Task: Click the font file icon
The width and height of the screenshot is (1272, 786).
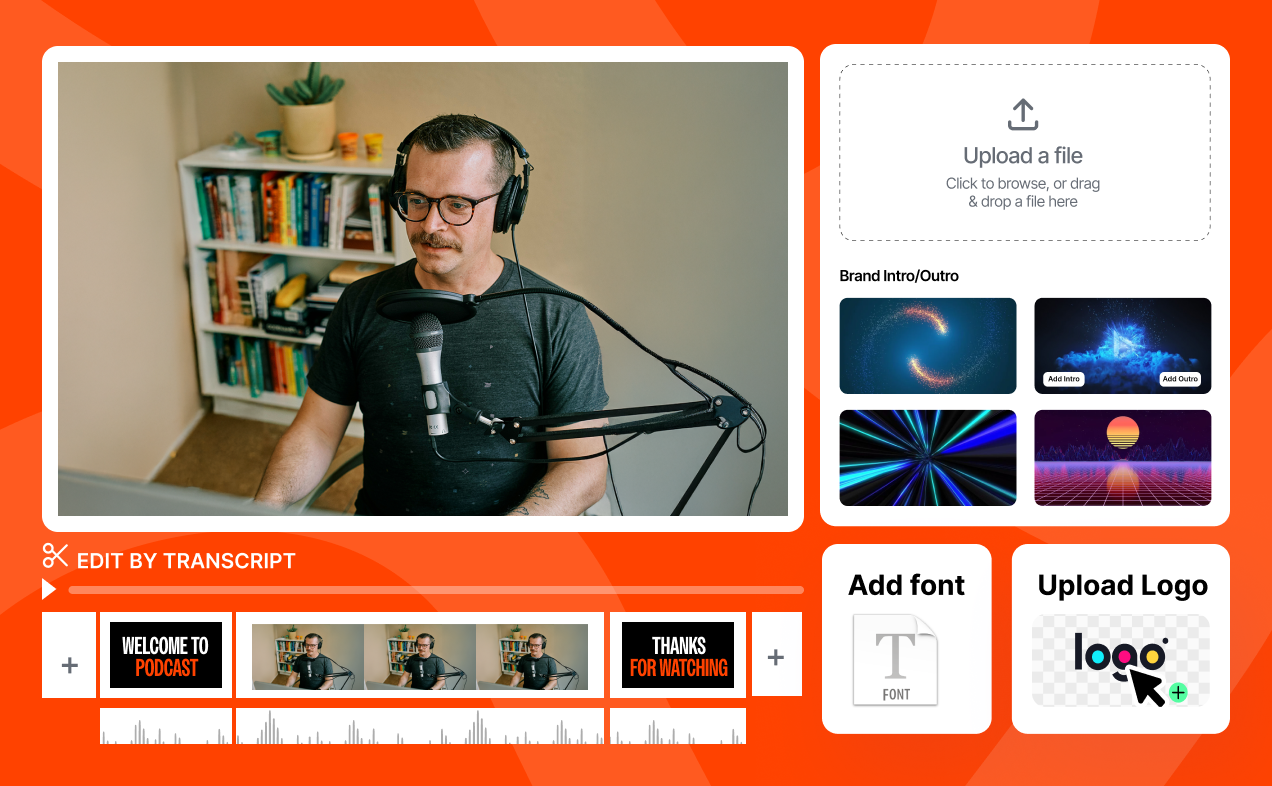Action: tap(896, 660)
